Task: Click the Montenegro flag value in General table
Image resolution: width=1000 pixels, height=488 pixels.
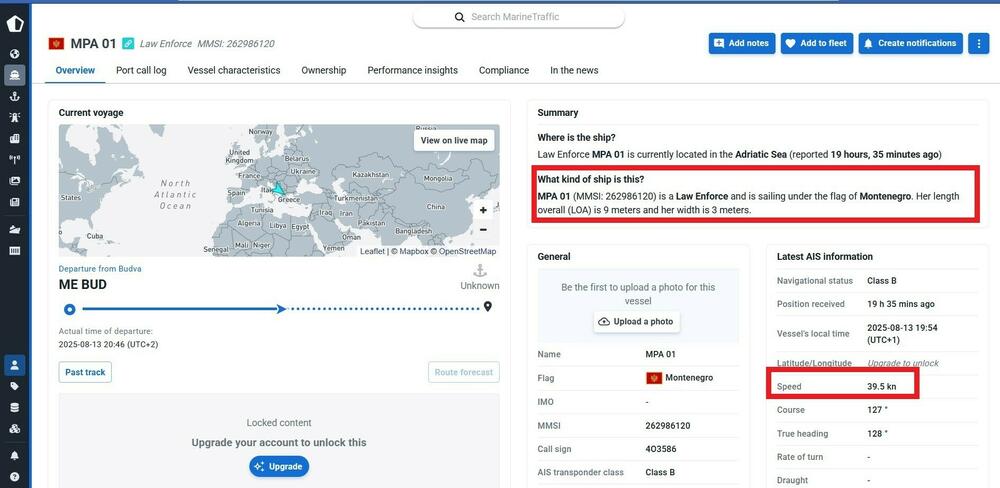Action: click(x=680, y=378)
